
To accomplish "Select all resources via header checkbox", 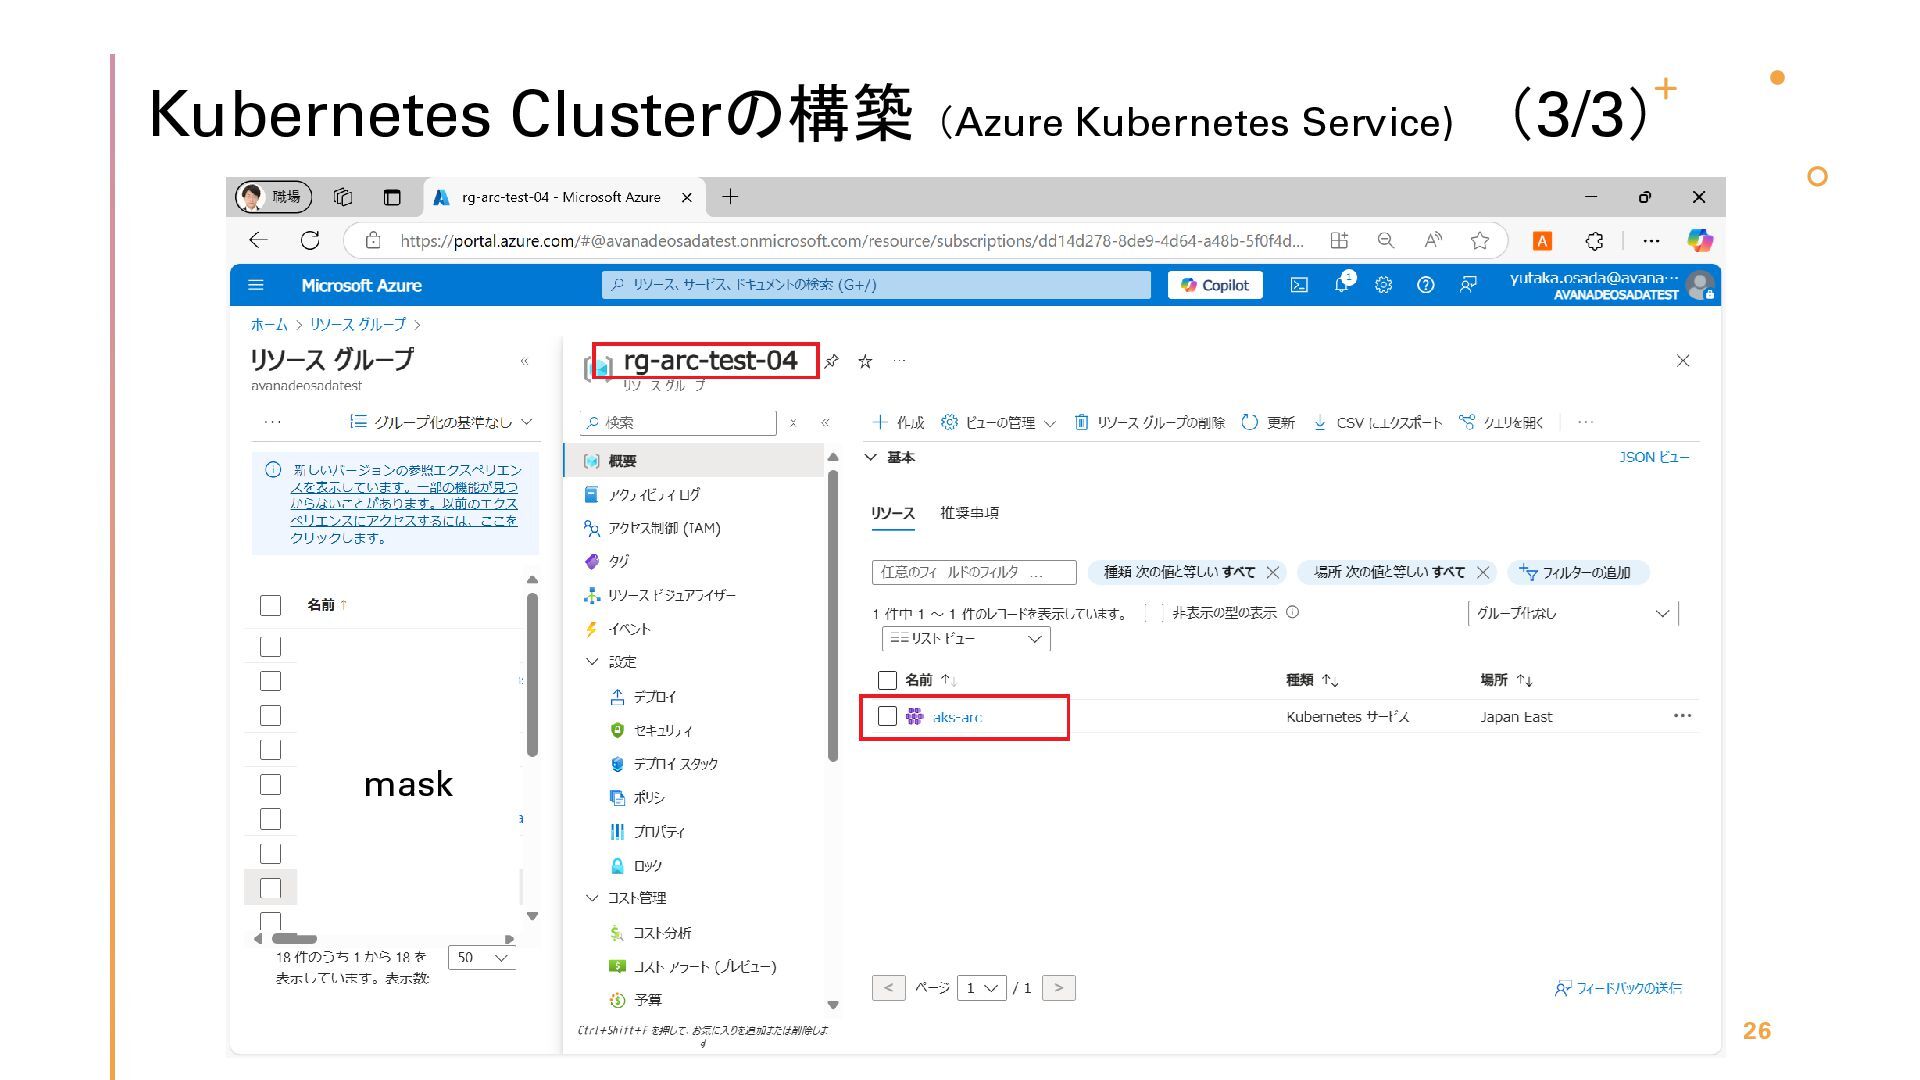I will click(x=887, y=680).
